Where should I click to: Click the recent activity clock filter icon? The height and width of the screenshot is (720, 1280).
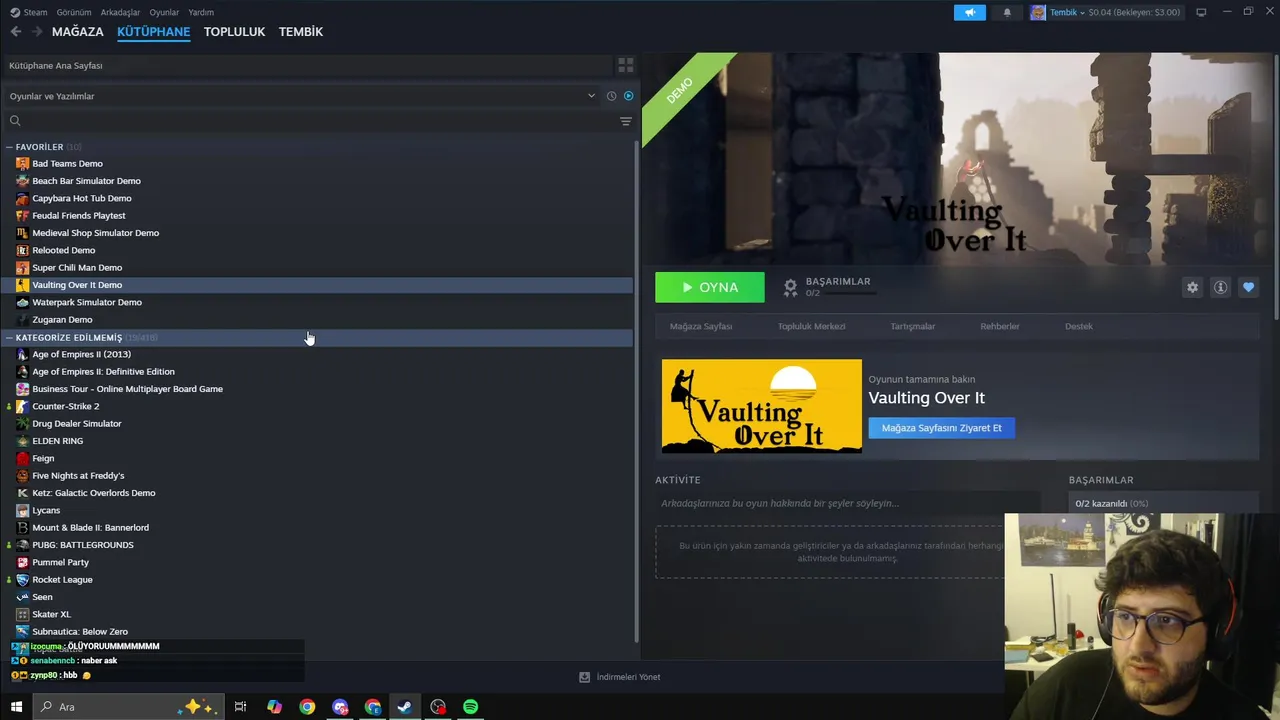tap(611, 96)
